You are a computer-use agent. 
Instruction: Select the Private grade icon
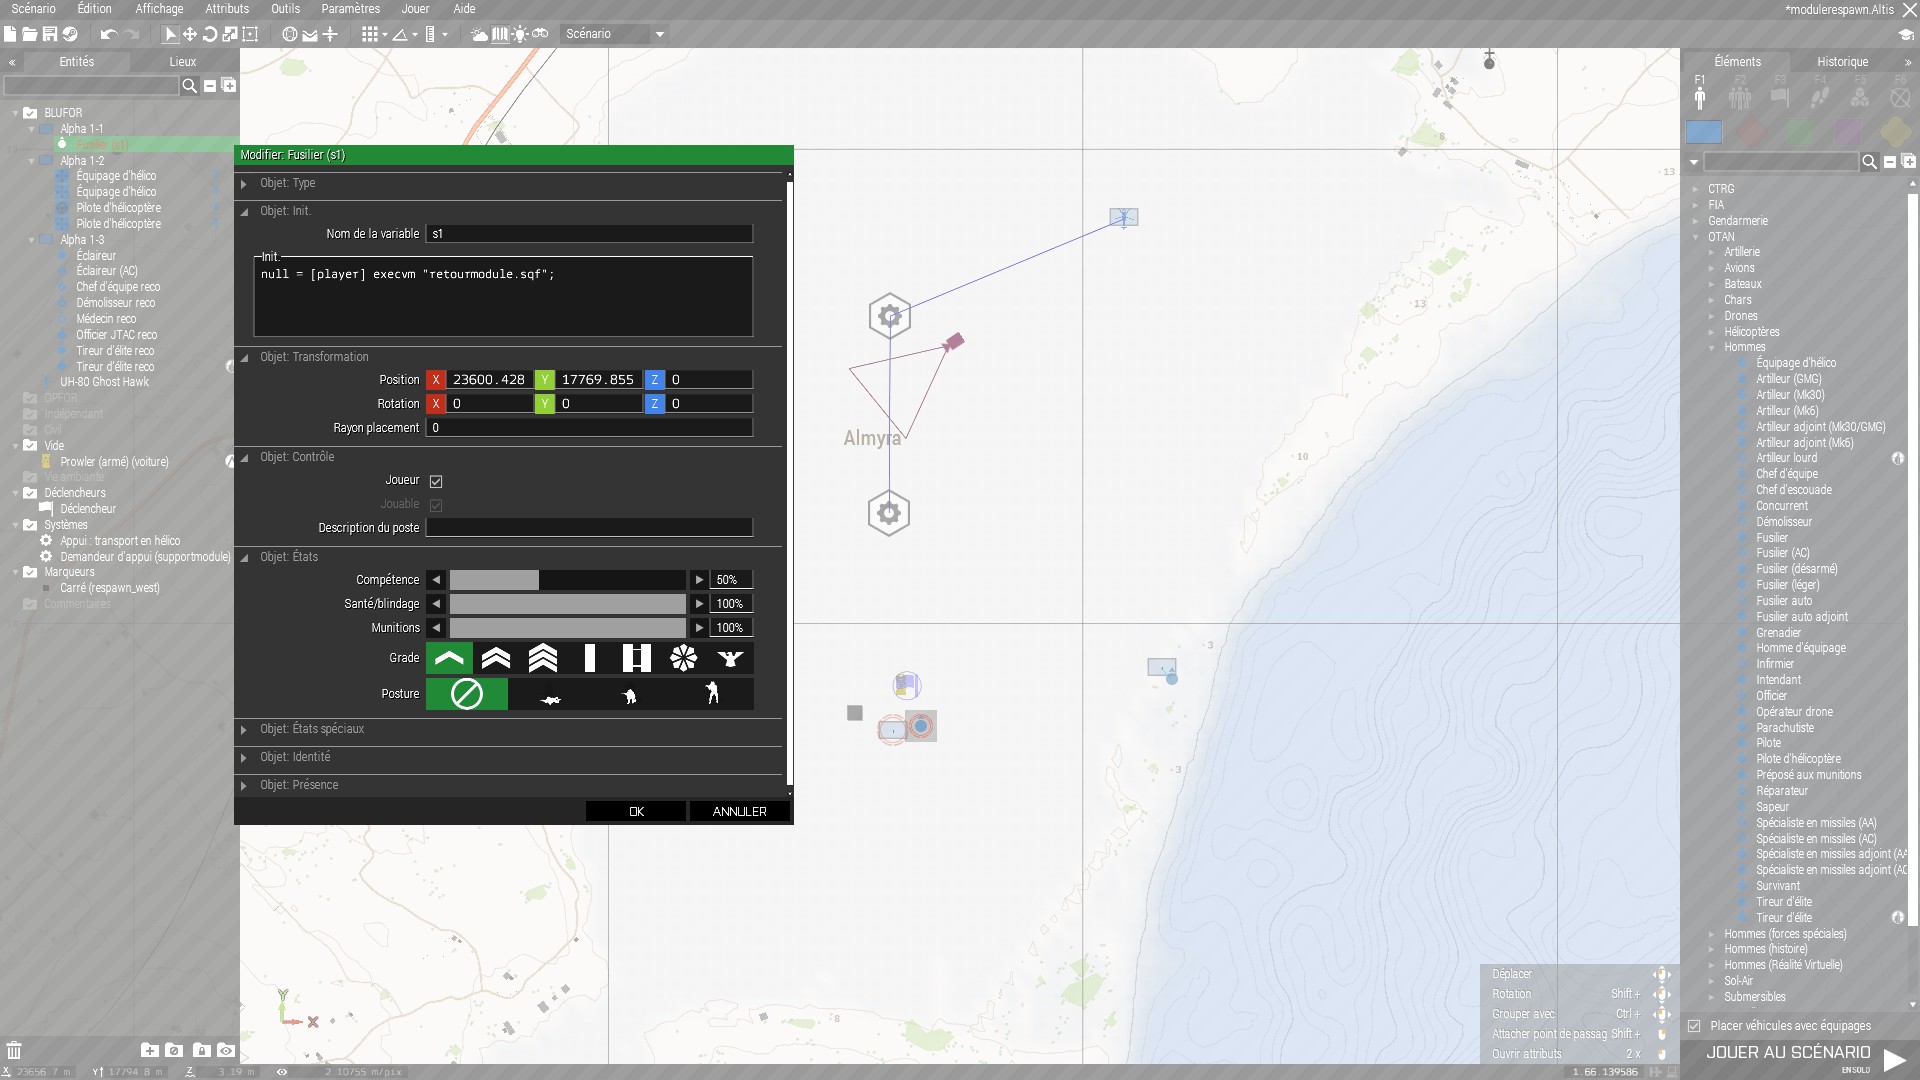click(x=448, y=658)
